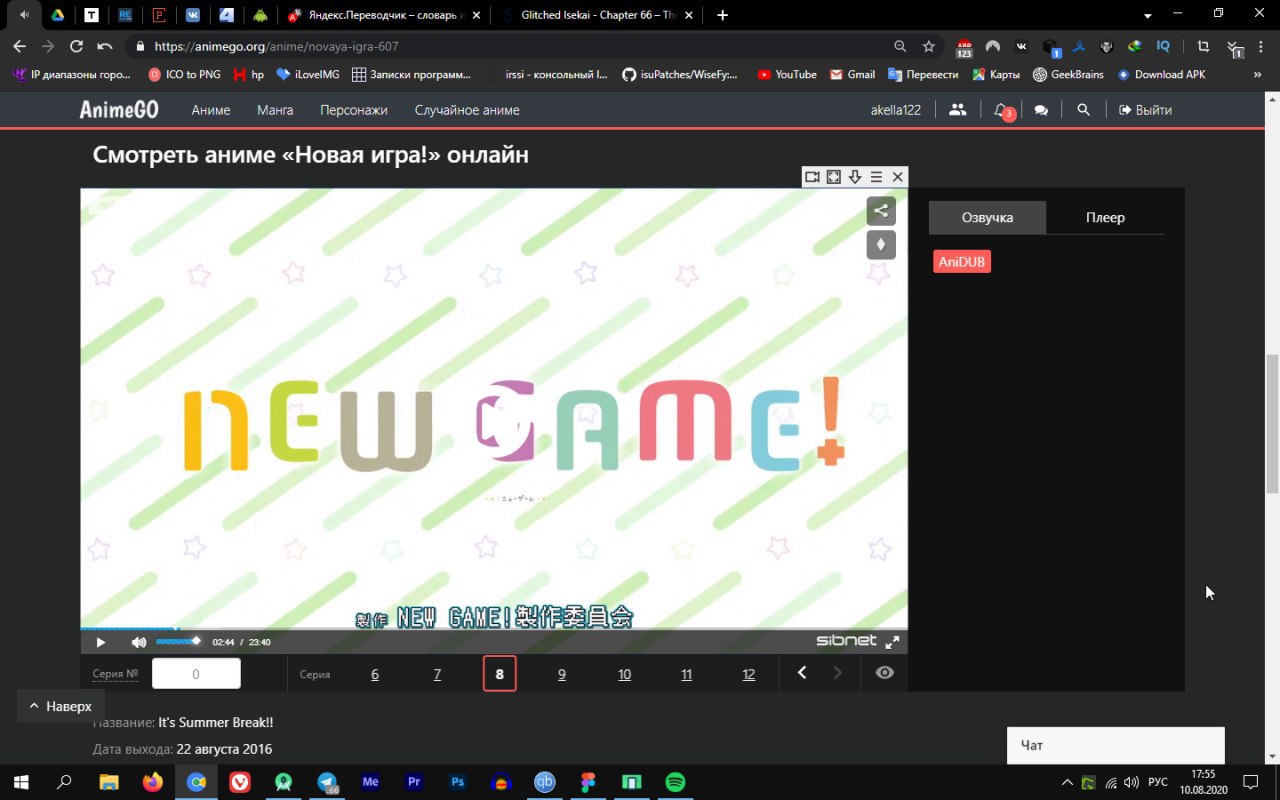Click the zoom magnifier in address bar
The width and height of the screenshot is (1280, 800).
coord(900,46)
